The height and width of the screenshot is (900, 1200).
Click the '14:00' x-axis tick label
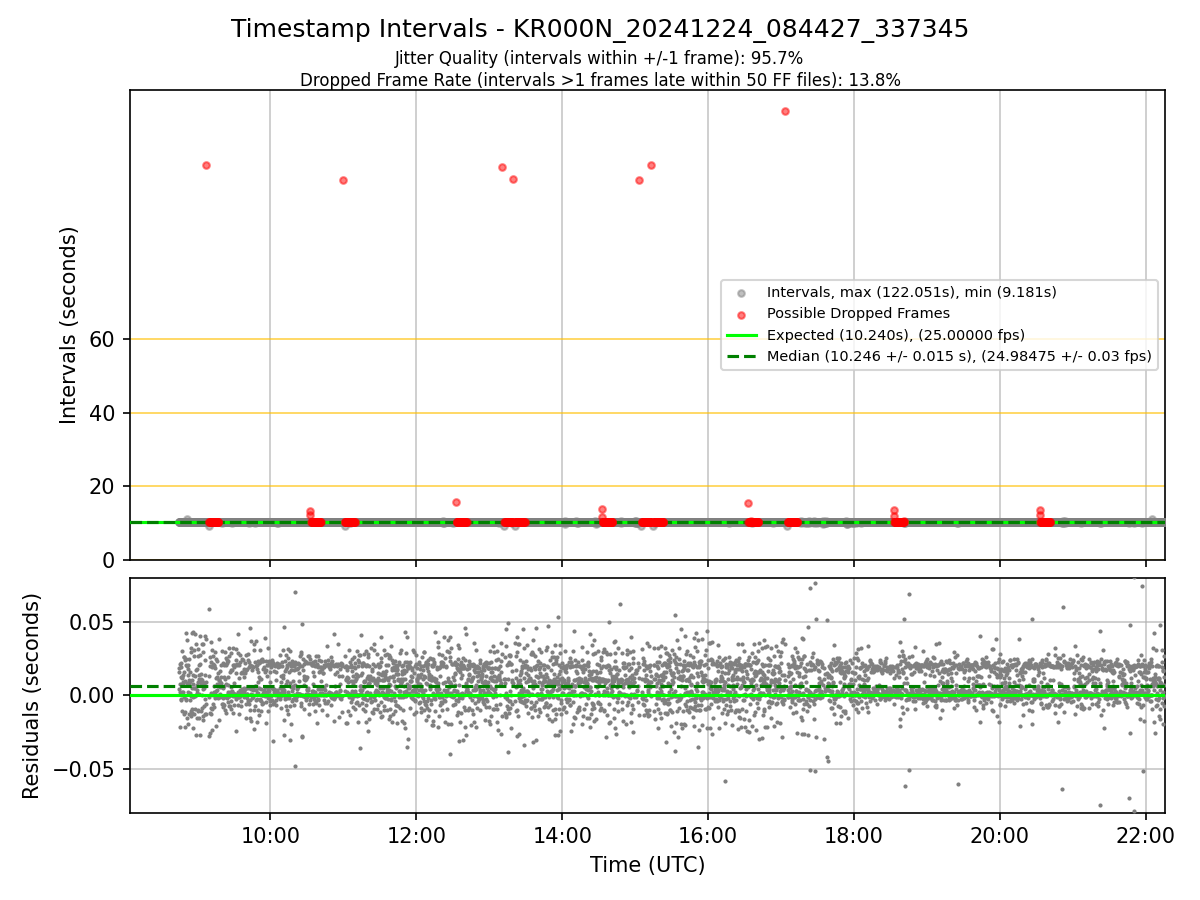pyautogui.click(x=562, y=835)
